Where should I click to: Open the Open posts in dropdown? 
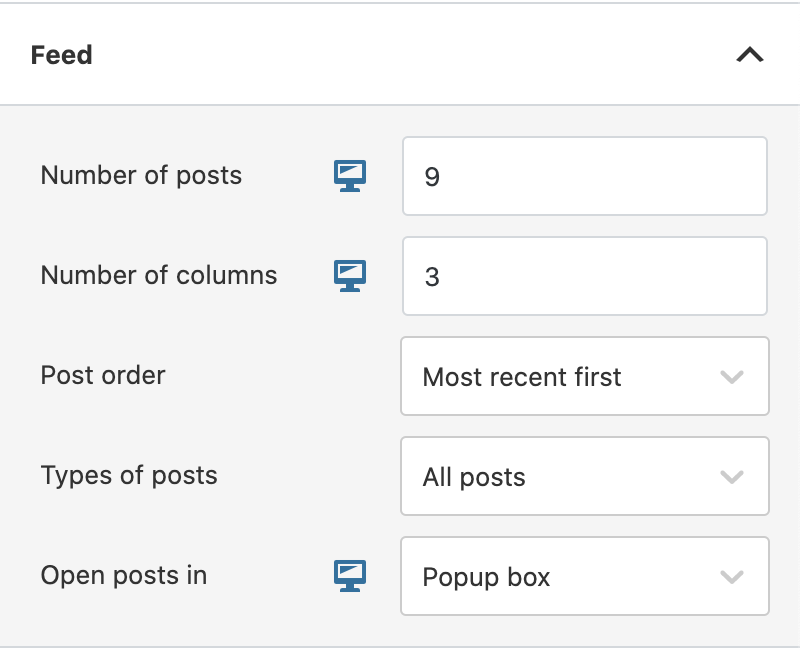[585, 576]
